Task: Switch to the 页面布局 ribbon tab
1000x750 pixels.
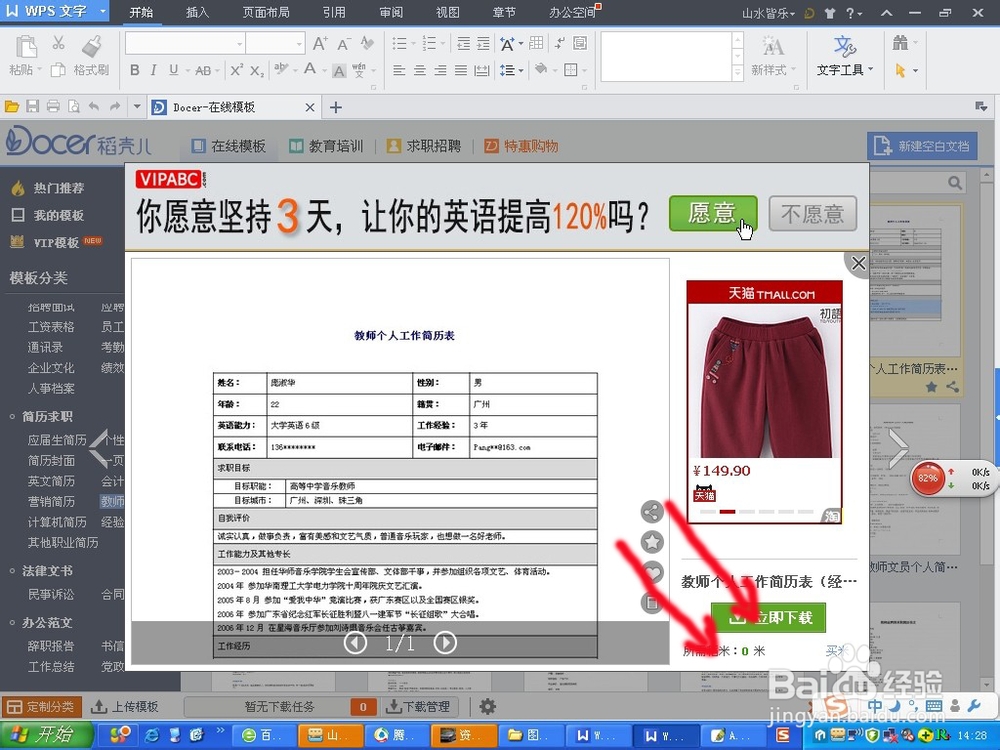Action: [265, 12]
